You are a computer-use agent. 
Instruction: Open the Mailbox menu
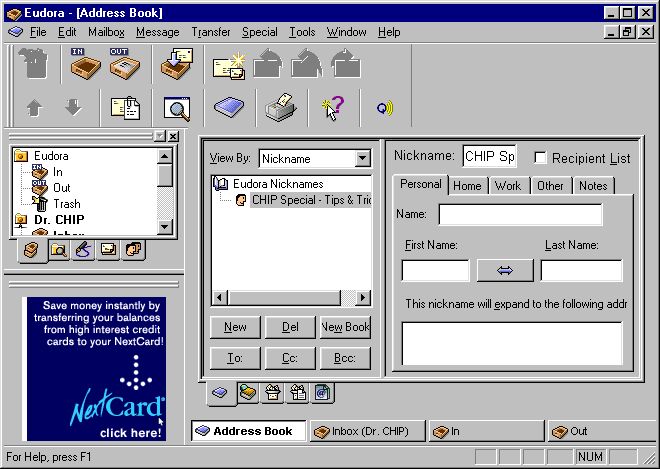pos(106,32)
